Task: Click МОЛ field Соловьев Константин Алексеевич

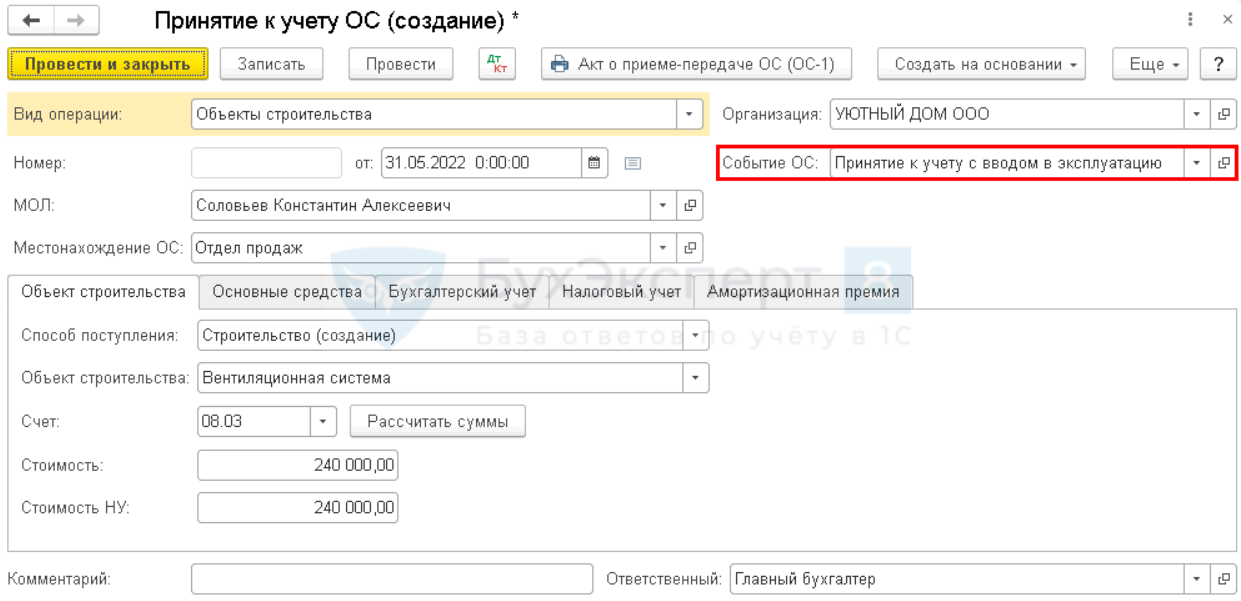Action: 421,205
